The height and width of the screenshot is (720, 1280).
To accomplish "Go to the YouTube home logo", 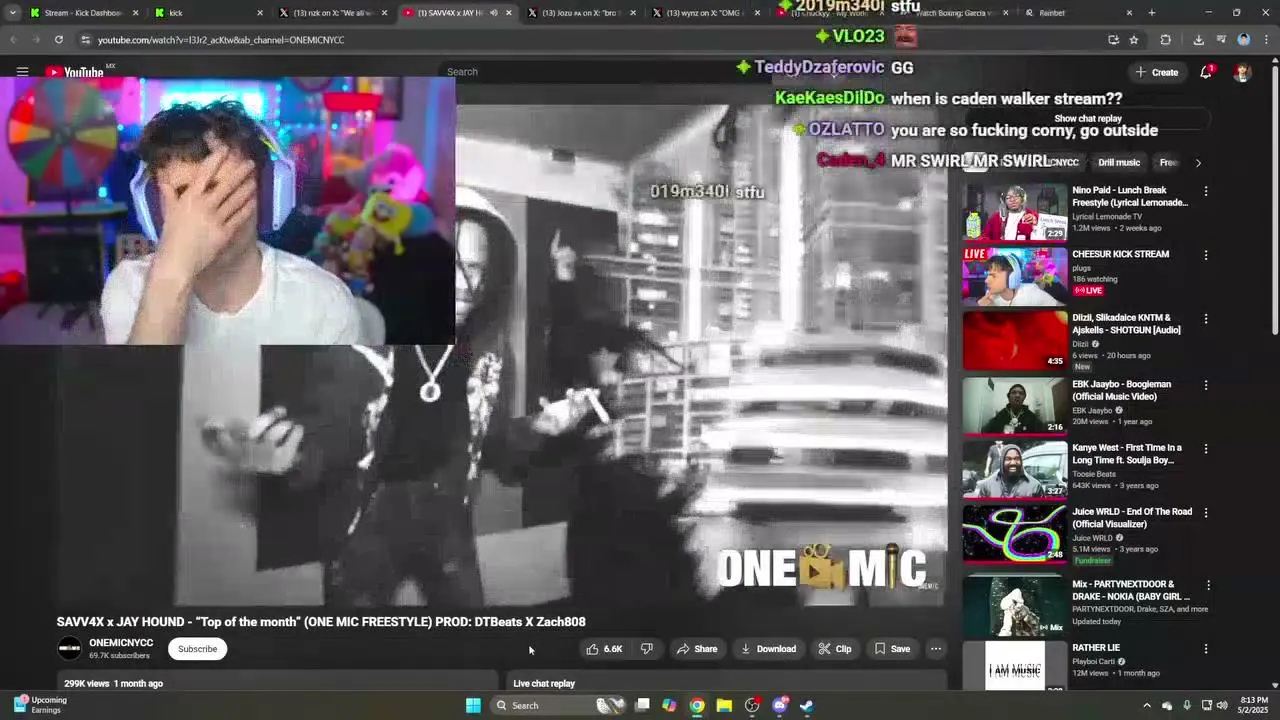I will pyautogui.click(x=75, y=72).
